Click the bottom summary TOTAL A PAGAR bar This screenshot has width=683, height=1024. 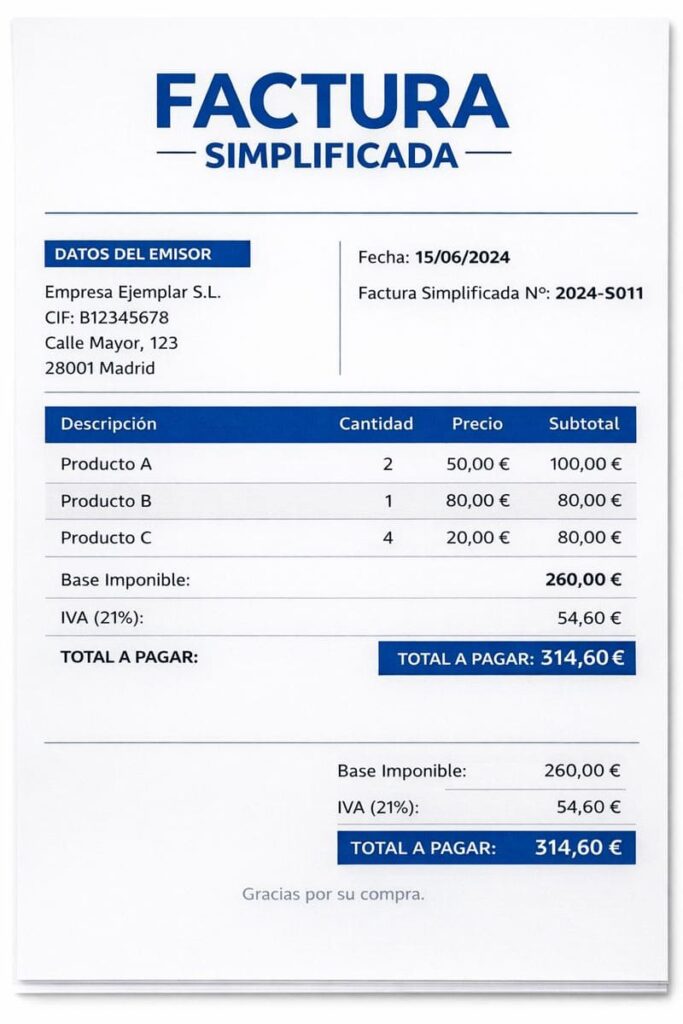click(x=486, y=848)
